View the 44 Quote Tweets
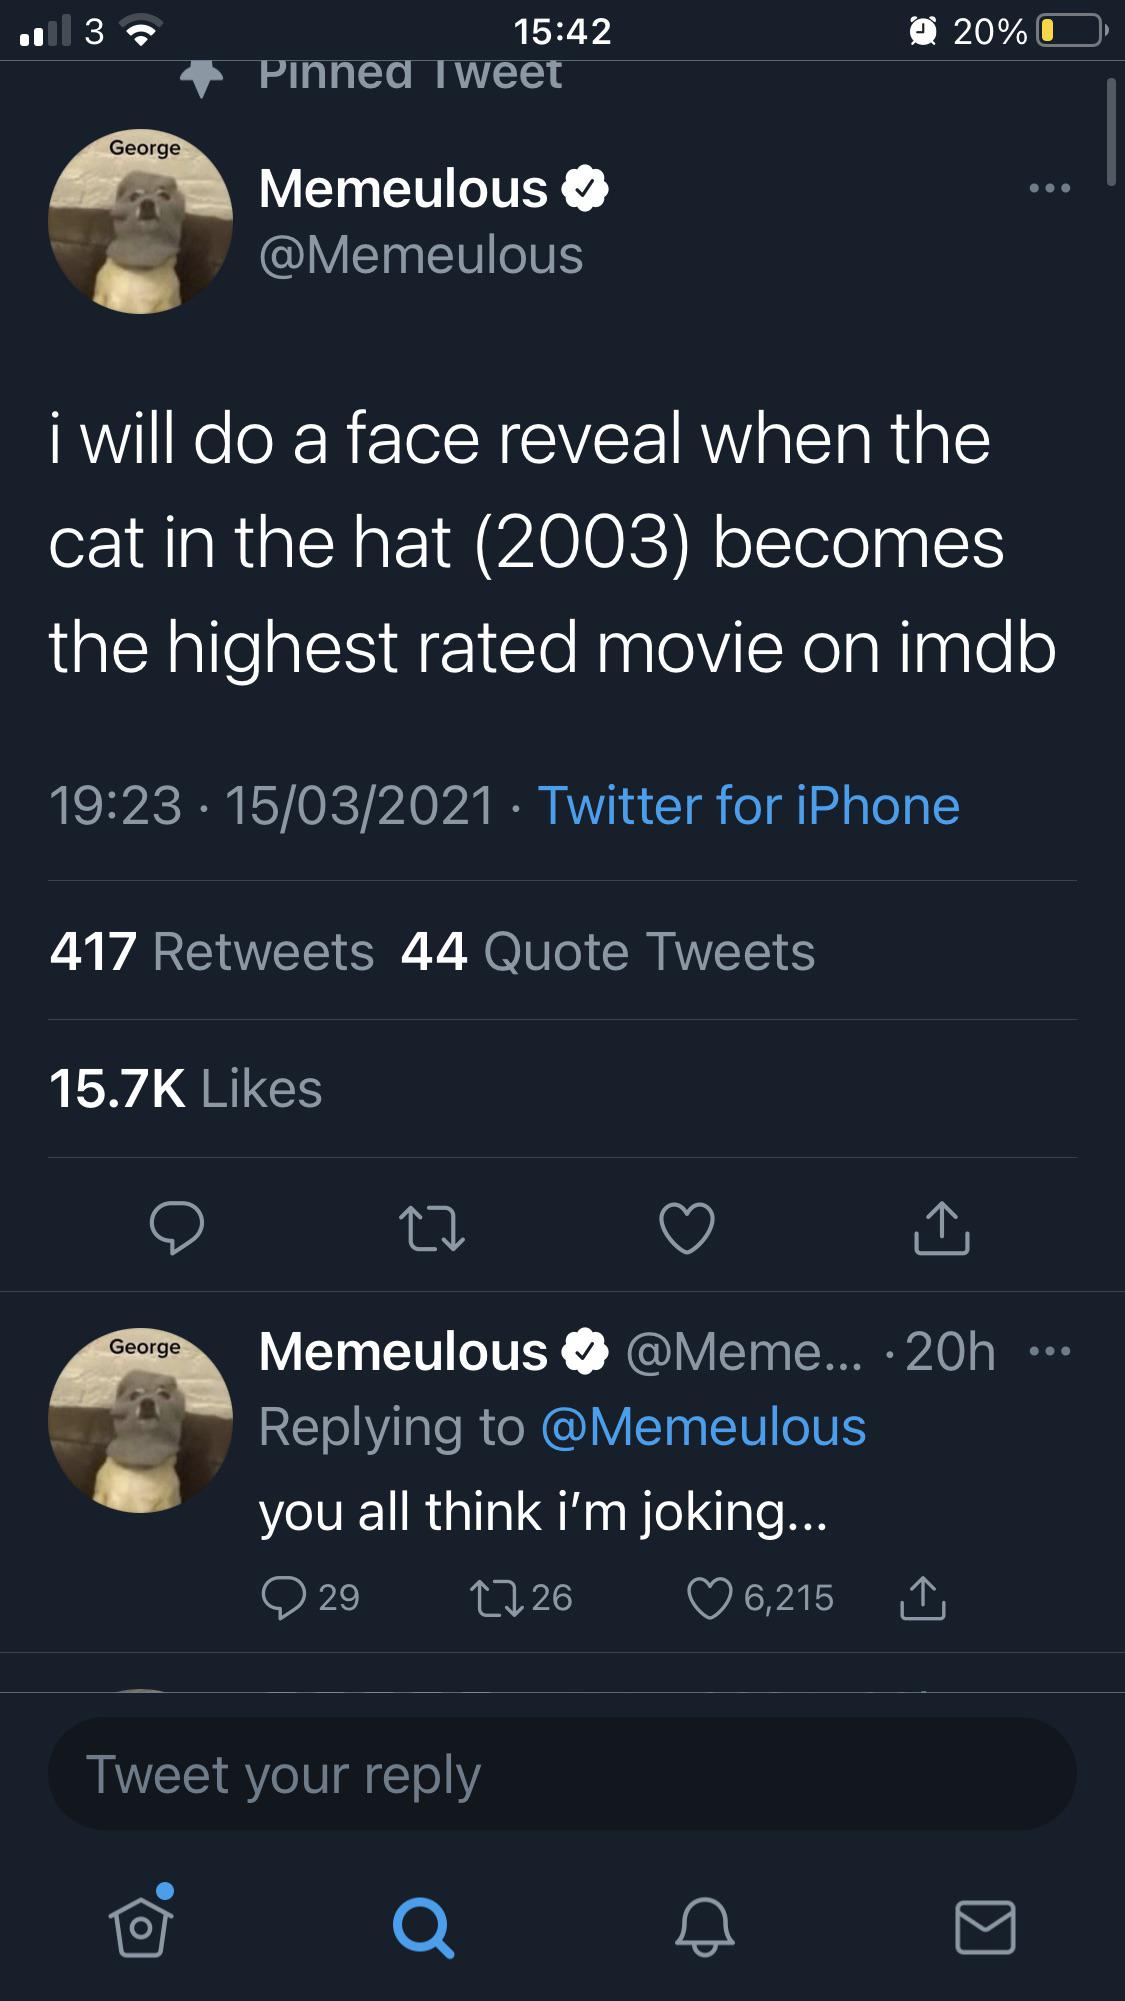1125x2001 pixels. point(608,951)
